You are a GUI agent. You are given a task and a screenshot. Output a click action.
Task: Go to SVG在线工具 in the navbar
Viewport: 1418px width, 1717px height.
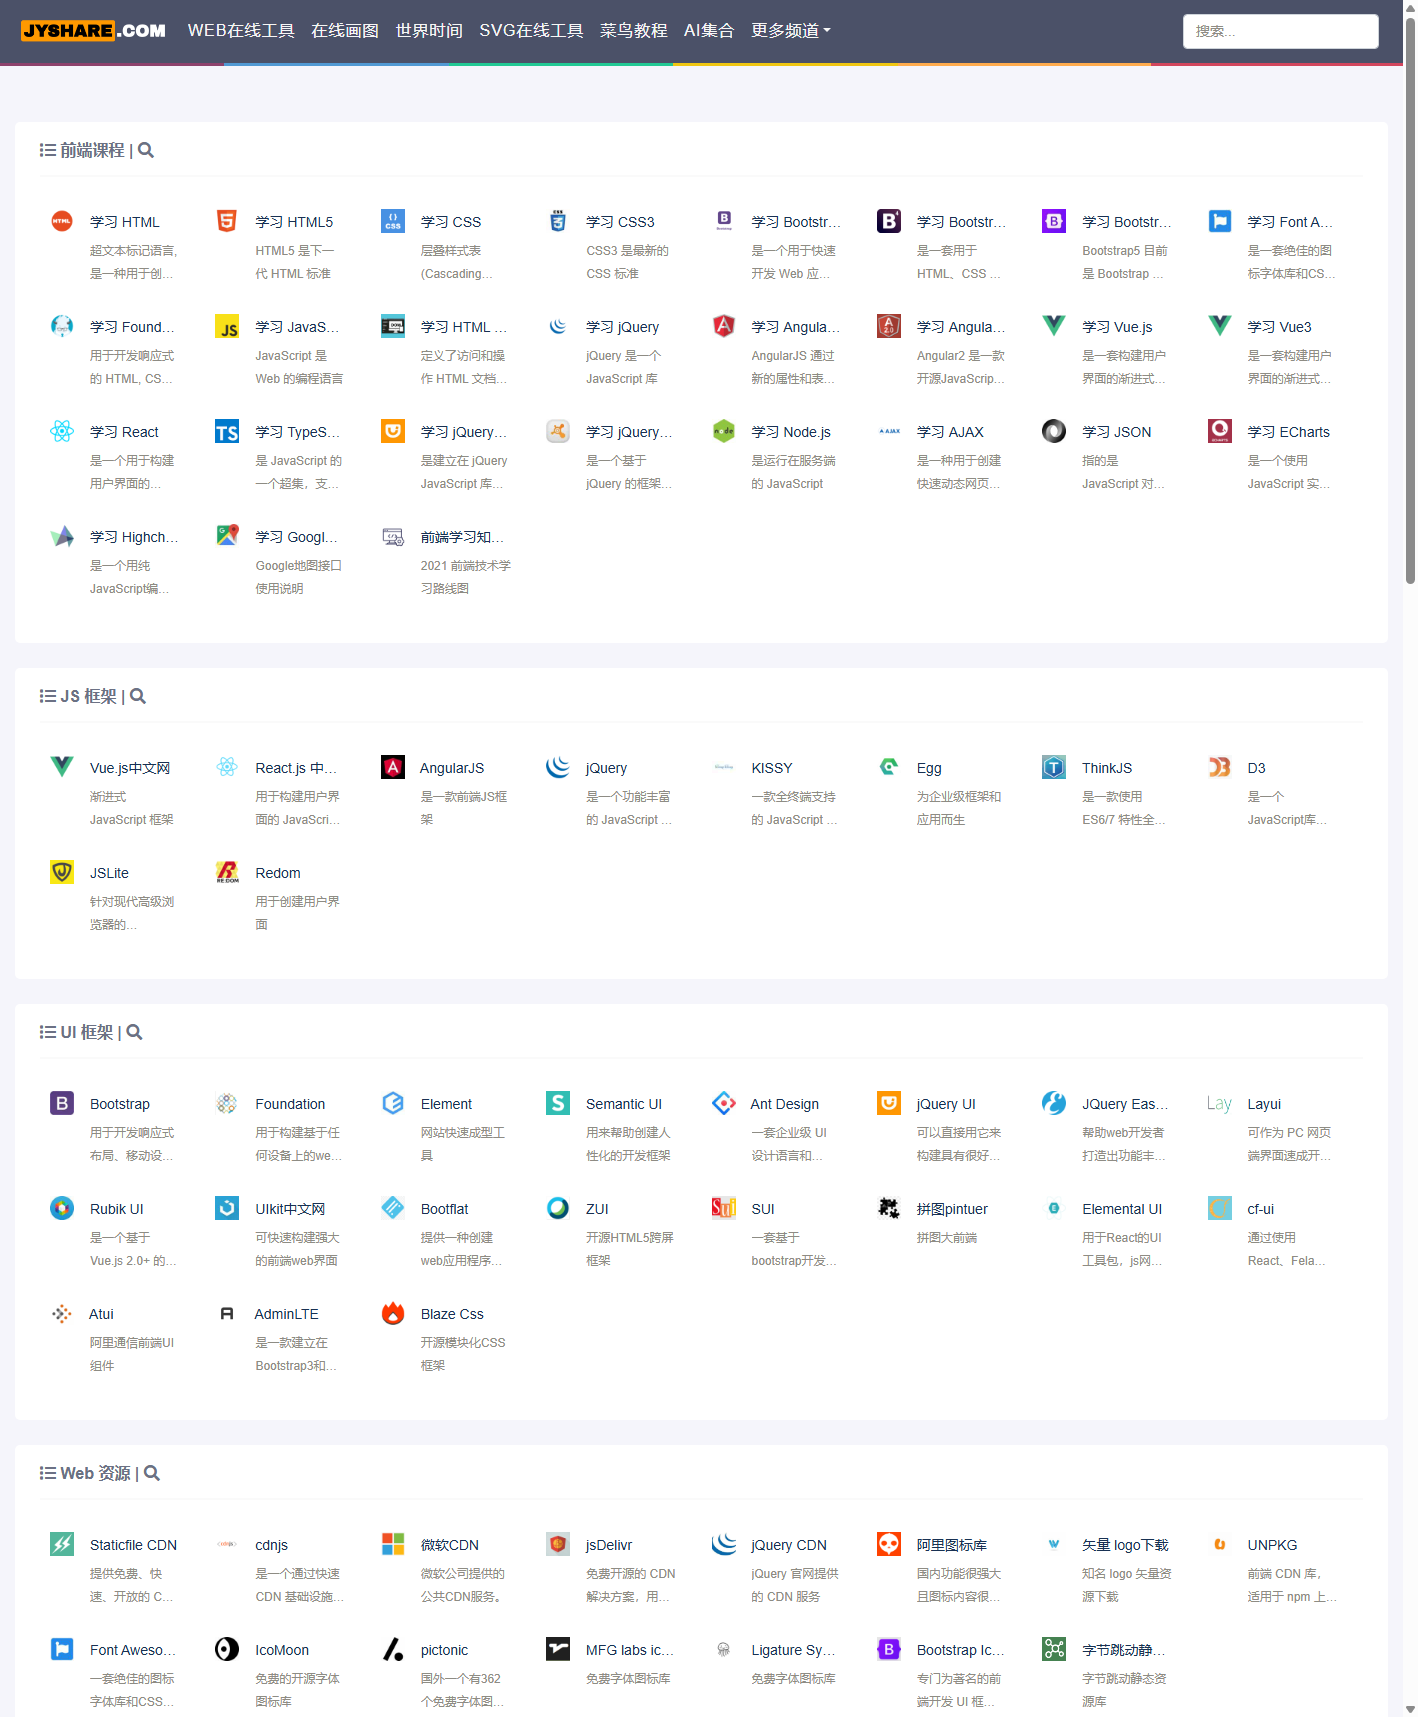point(531,31)
